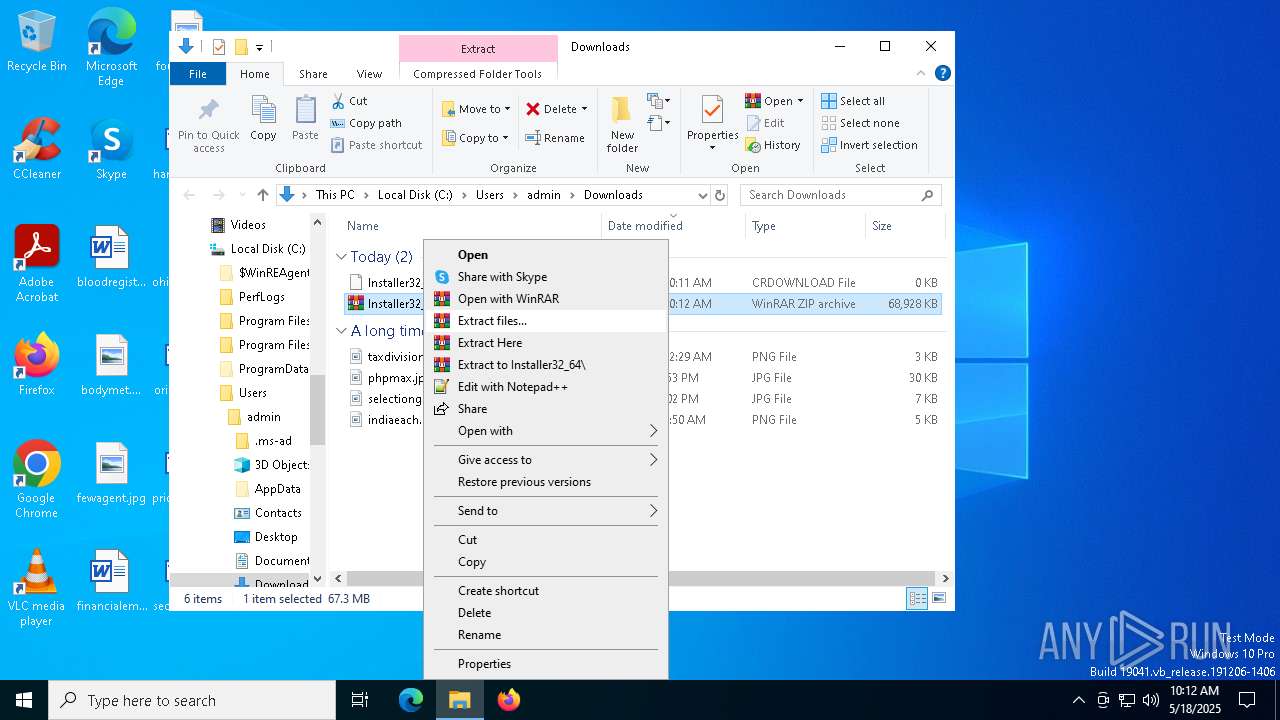Click Paste shortcut in ribbon
Screen dimensions: 1280x720
[x=376, y=145]
